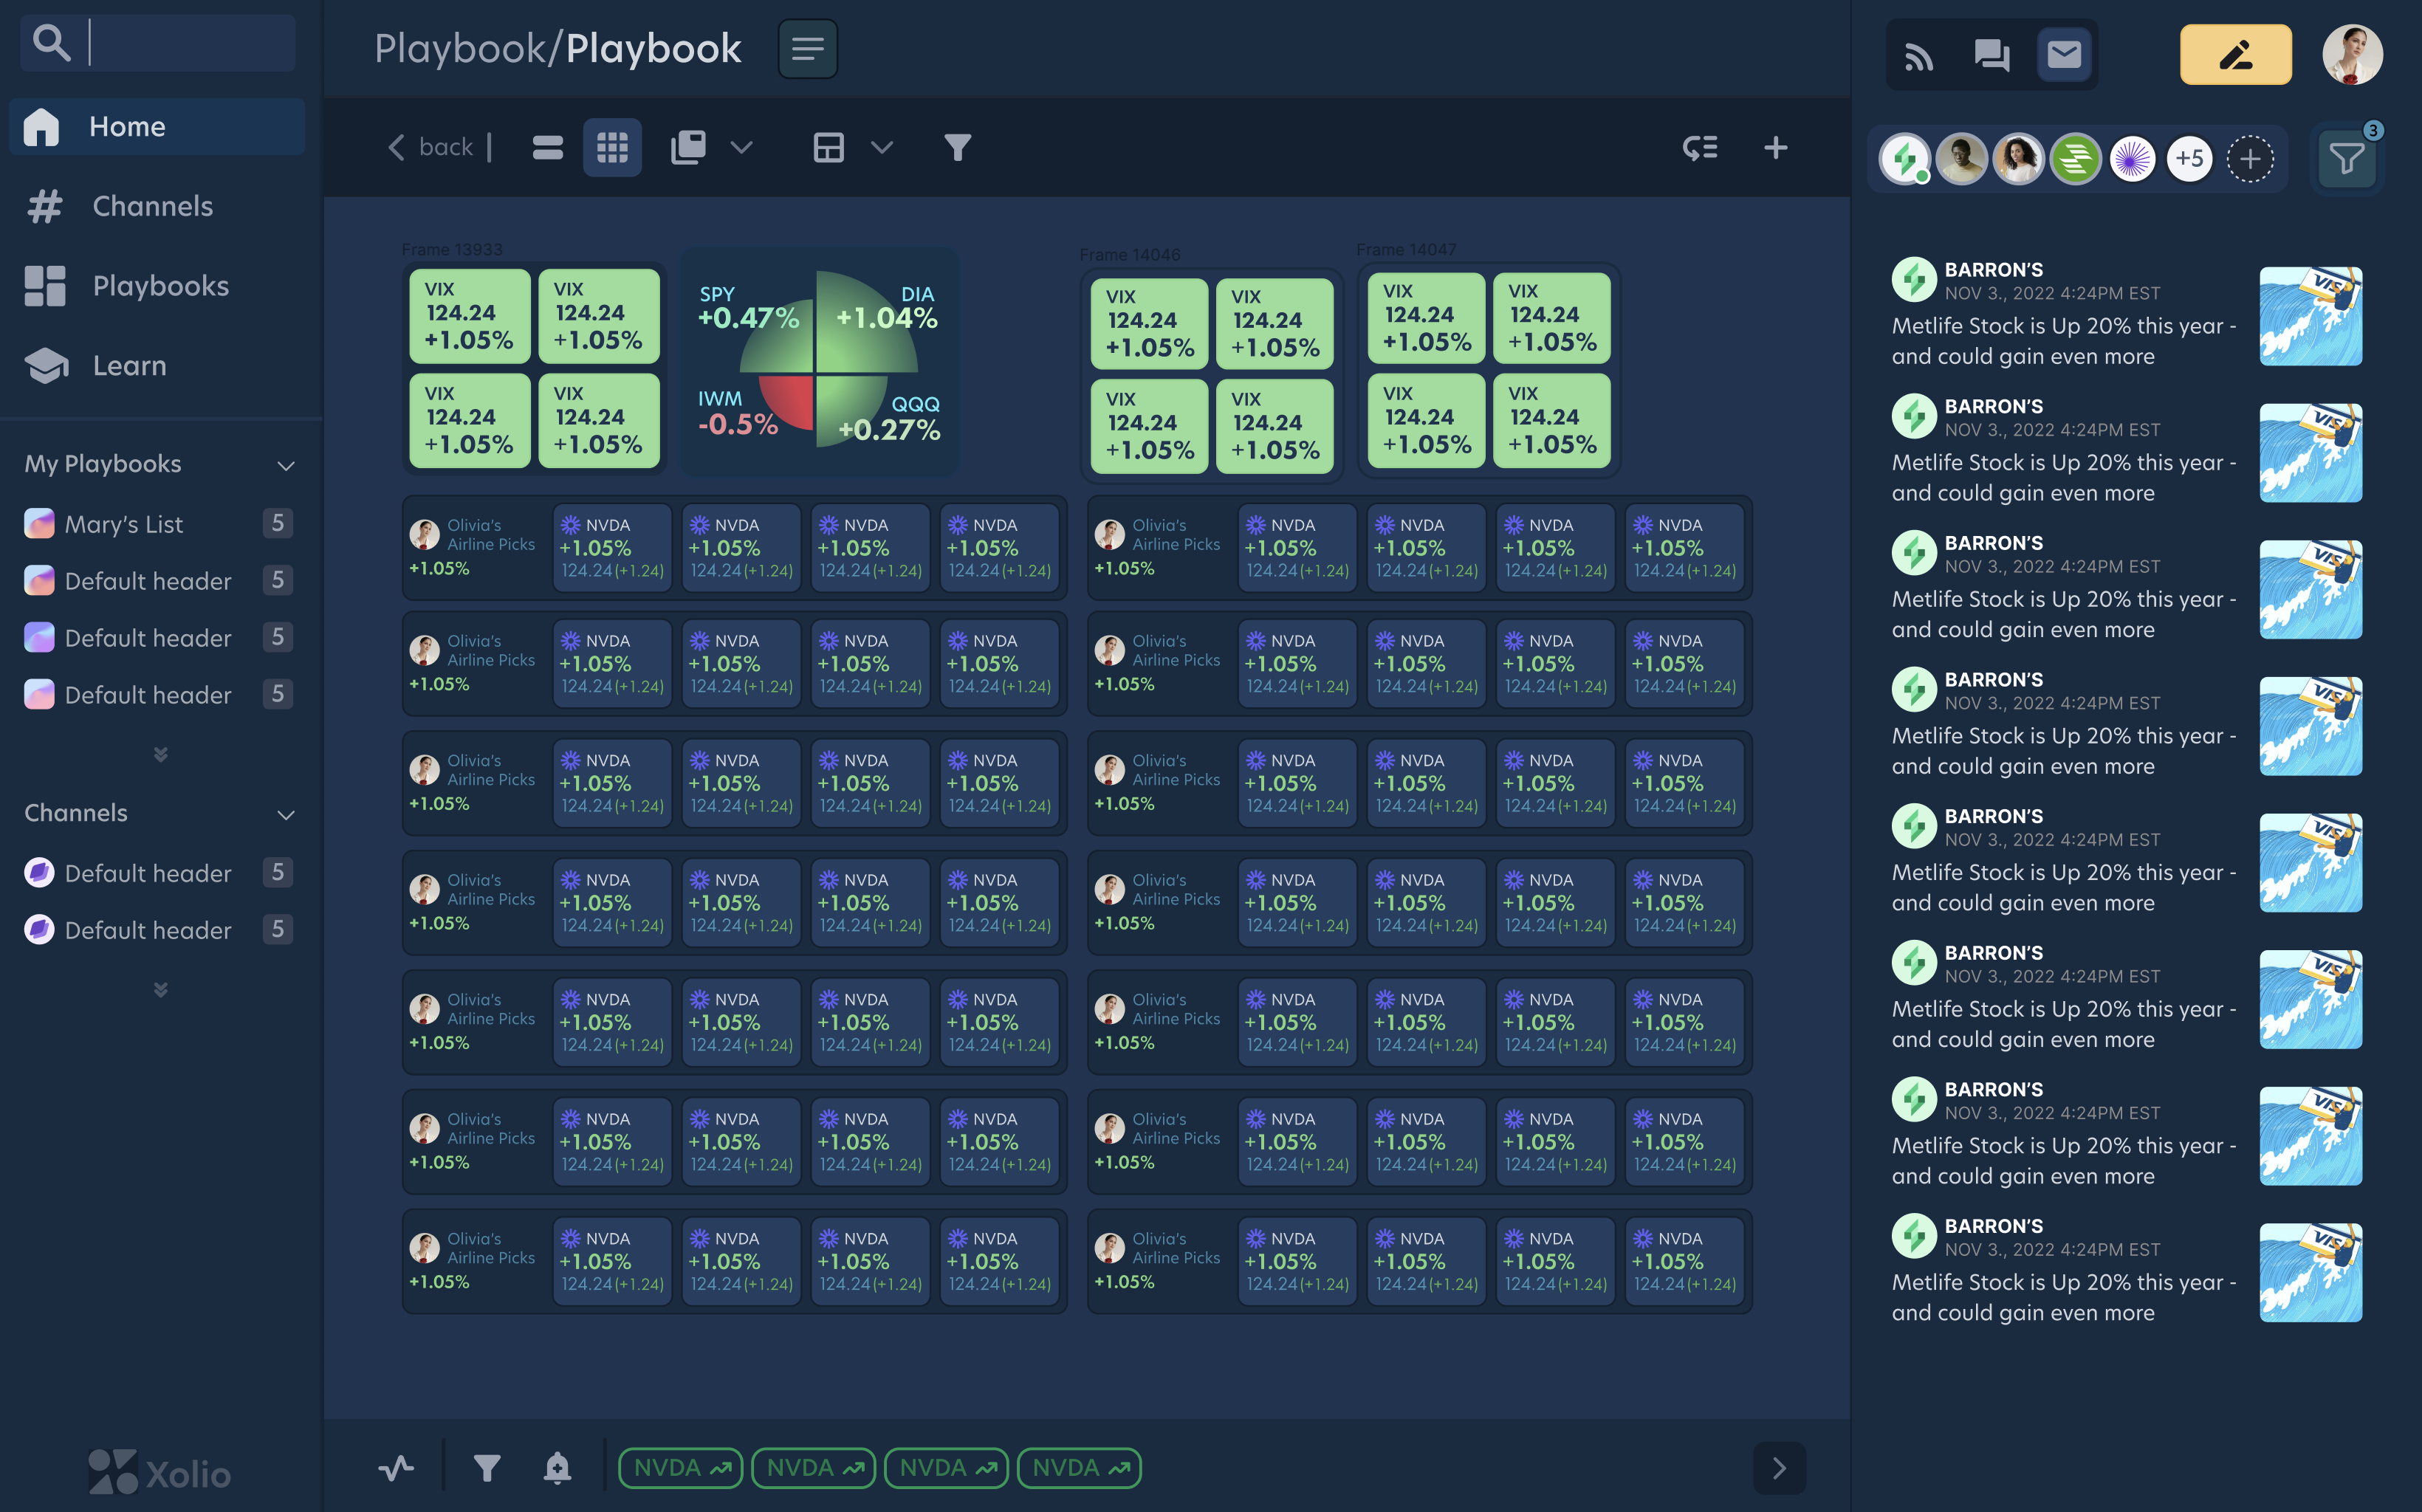
Task: Click the plus icon in main toolbar
Action: (1775, 148)
